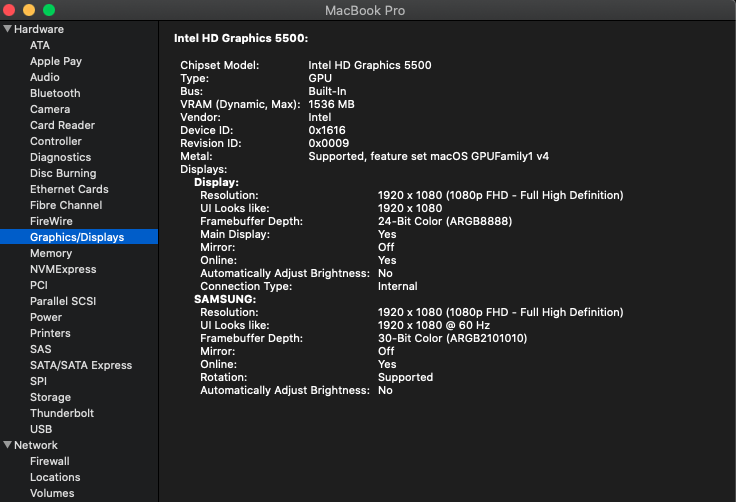Select the highlighted Graphics/Displays entry

click(79, 237)
